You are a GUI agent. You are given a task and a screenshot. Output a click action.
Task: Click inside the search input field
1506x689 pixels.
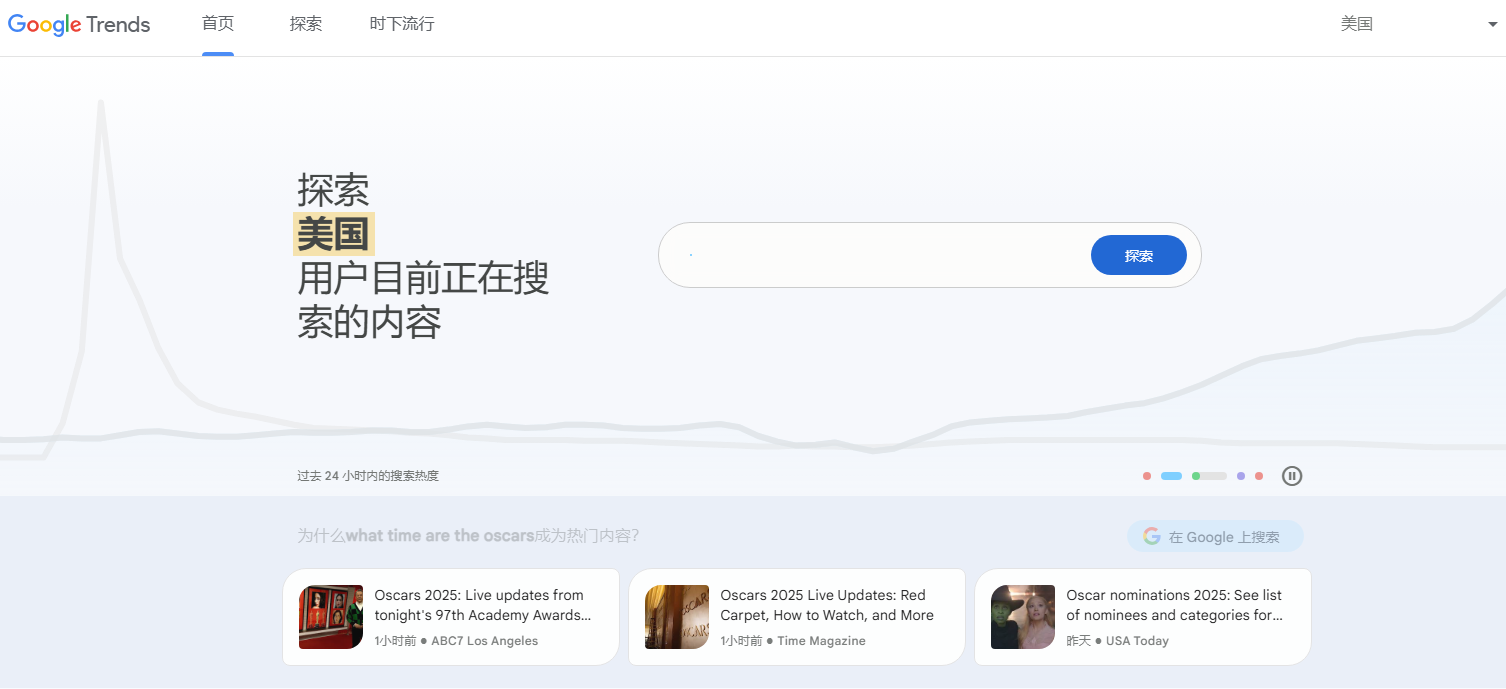point(870,255)
